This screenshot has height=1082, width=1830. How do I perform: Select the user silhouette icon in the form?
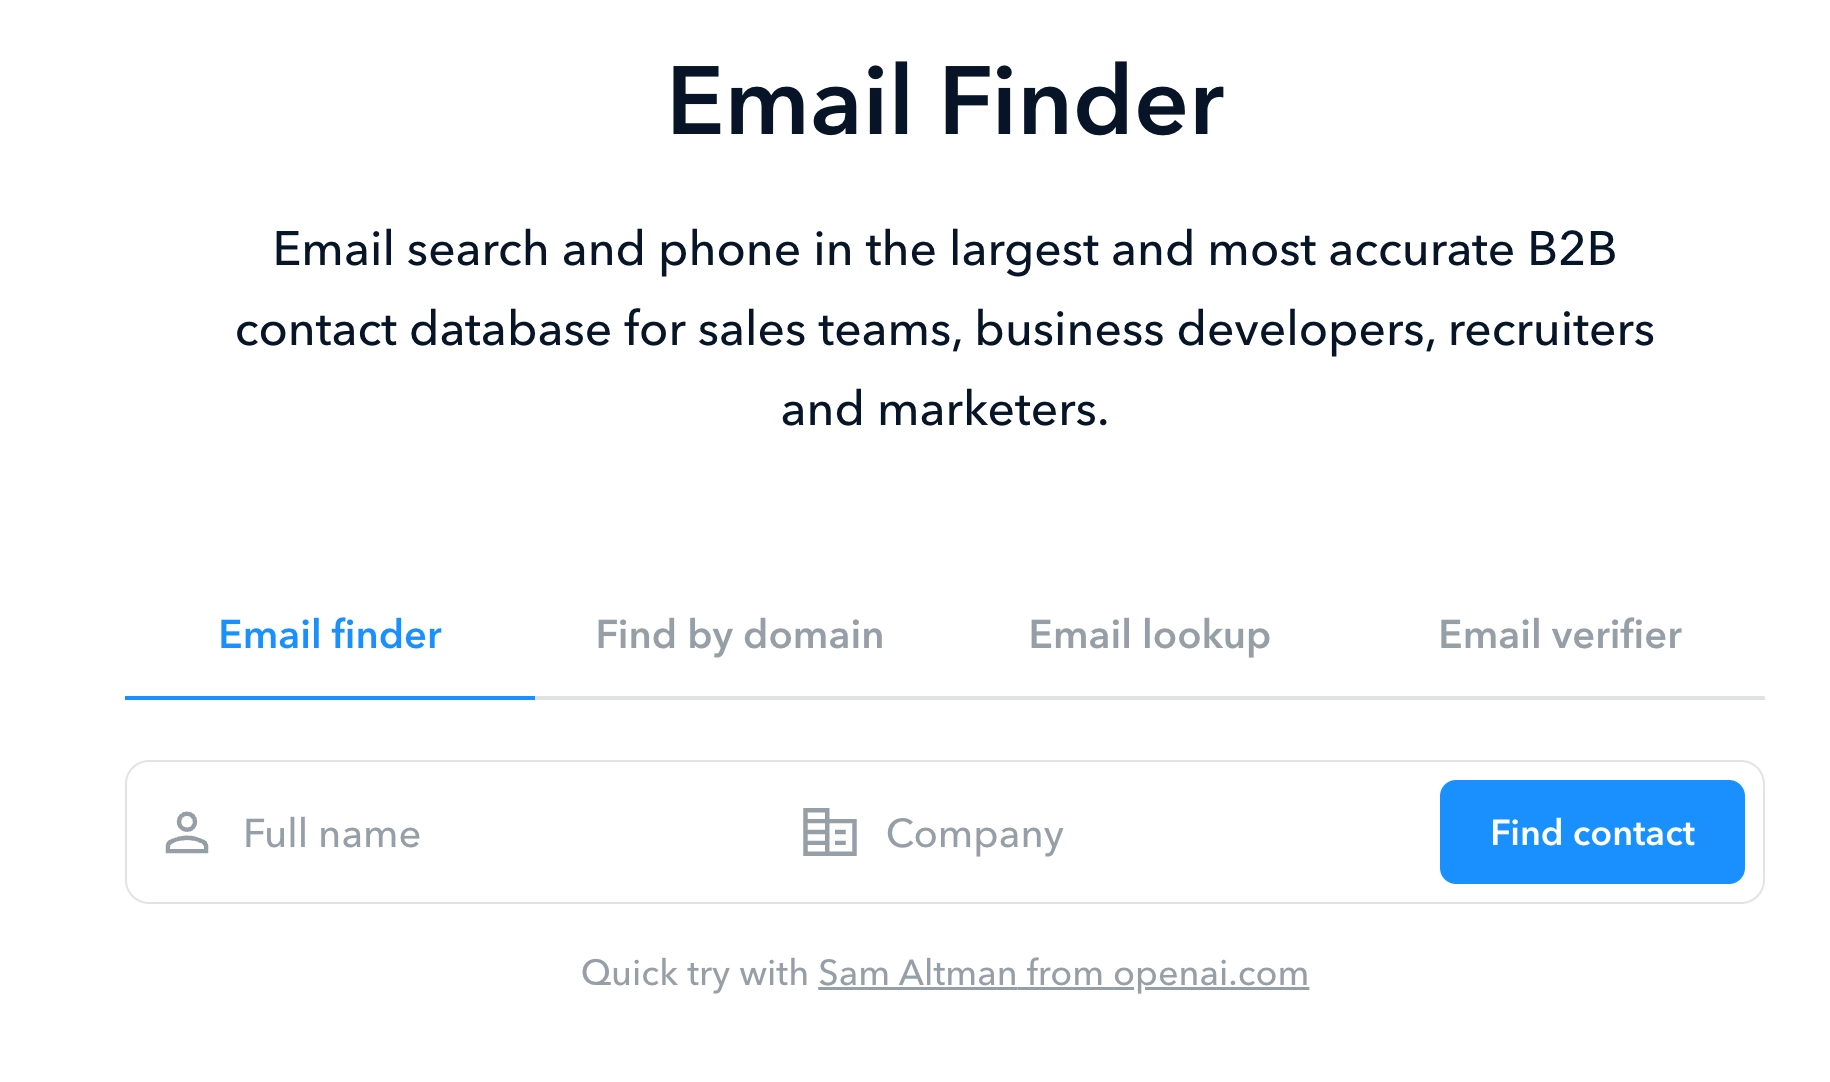186,832
